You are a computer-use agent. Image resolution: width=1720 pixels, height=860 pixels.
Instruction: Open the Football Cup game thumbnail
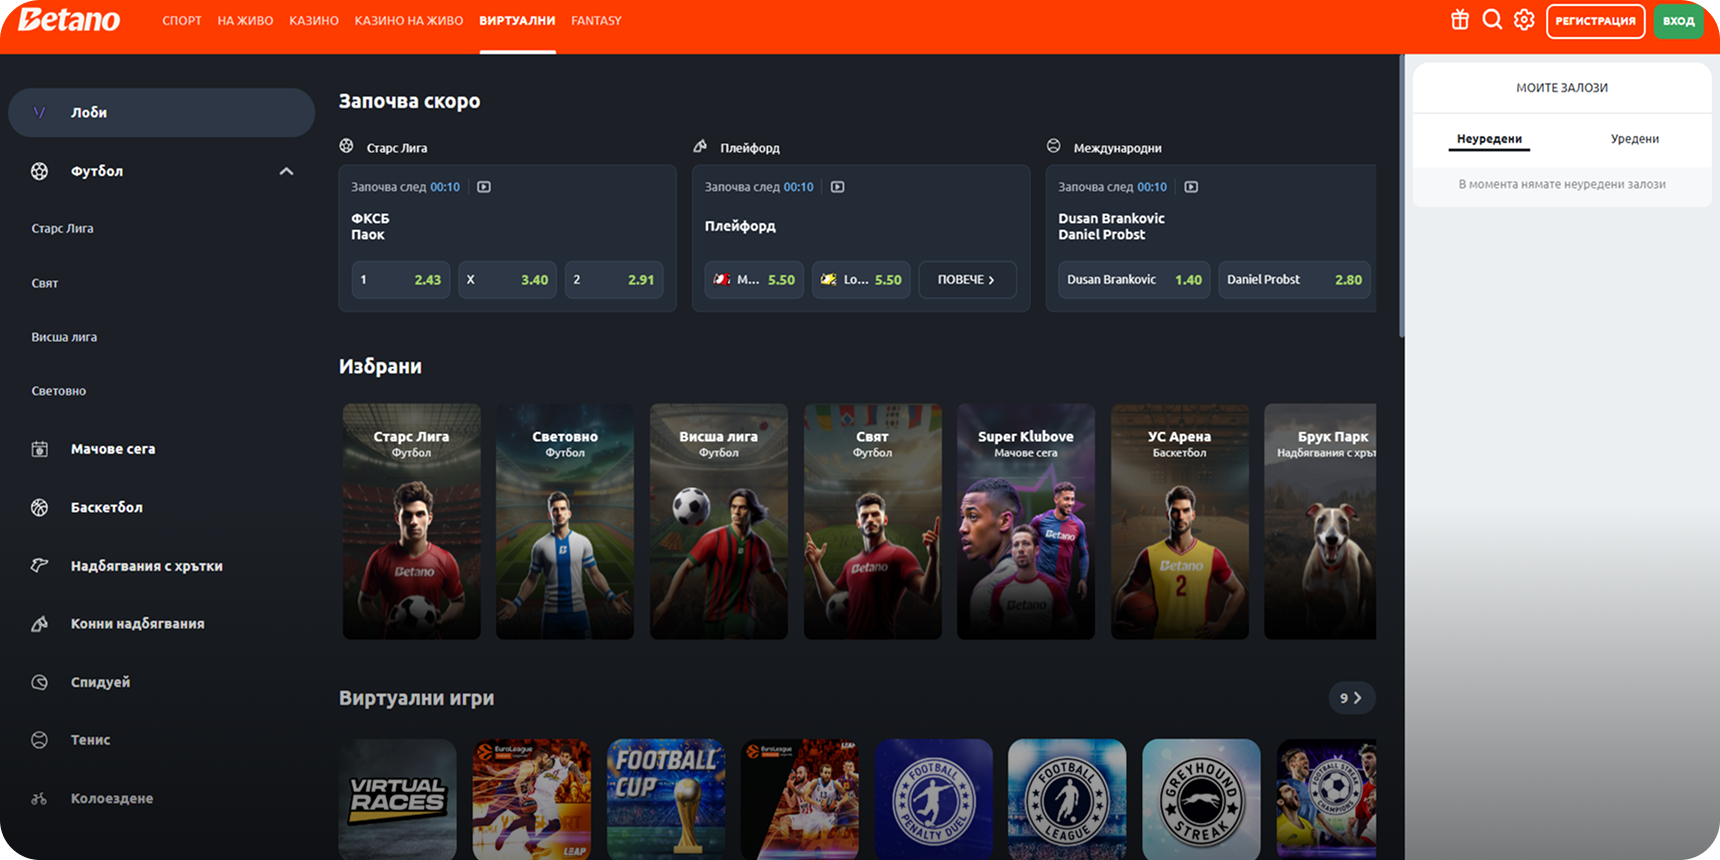pos(666,798)
